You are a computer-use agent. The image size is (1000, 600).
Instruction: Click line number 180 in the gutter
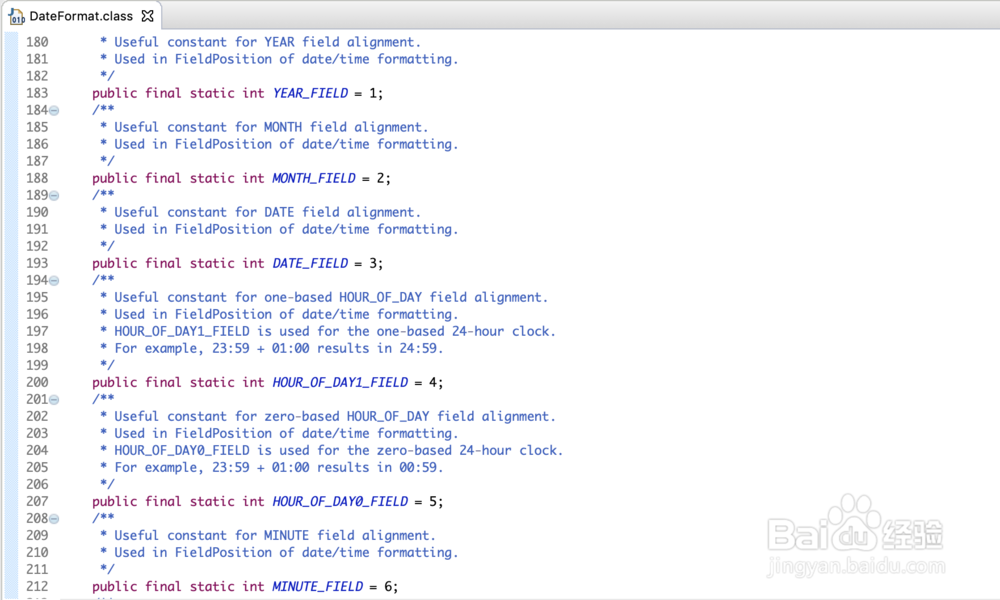37,42
